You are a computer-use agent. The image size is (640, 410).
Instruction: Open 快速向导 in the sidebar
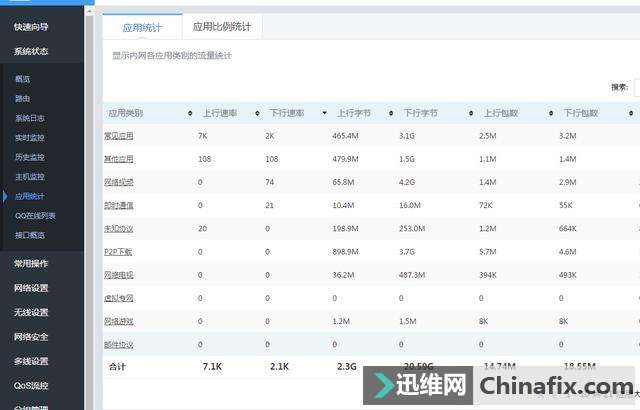tap(31, 27)
